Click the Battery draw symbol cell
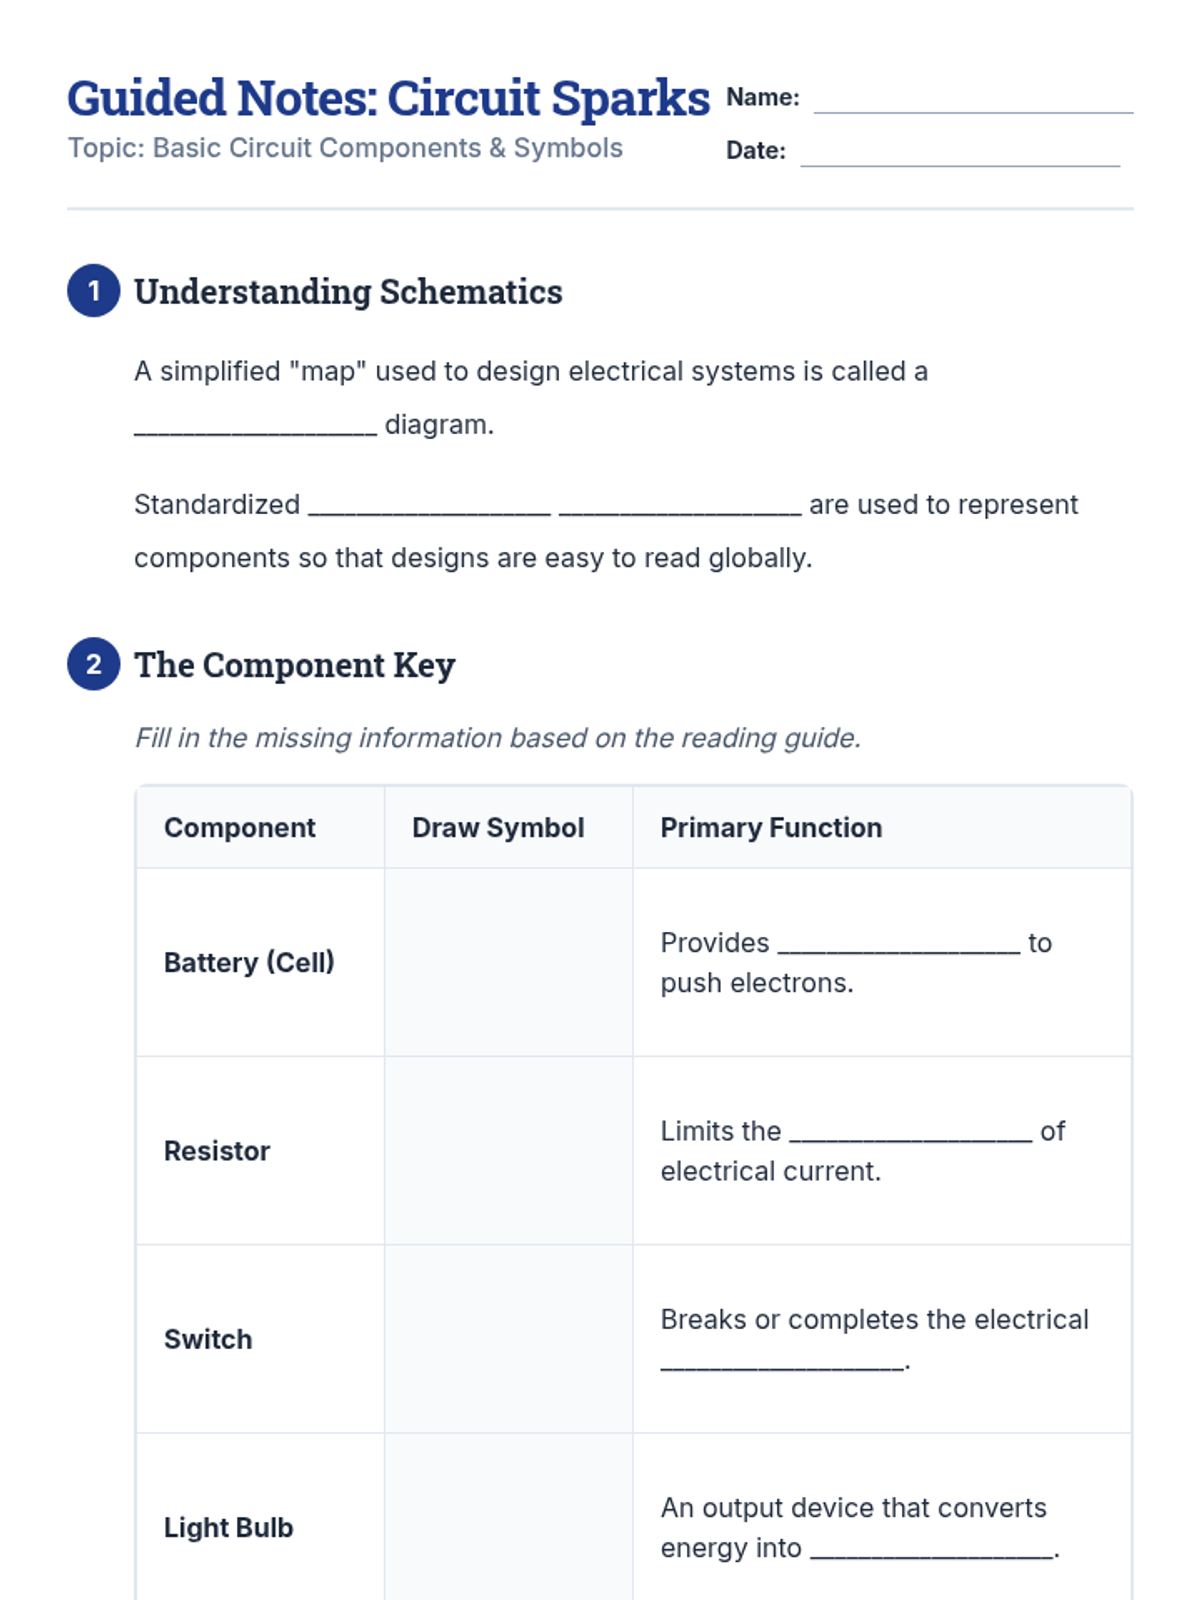 tap(508, 962)
